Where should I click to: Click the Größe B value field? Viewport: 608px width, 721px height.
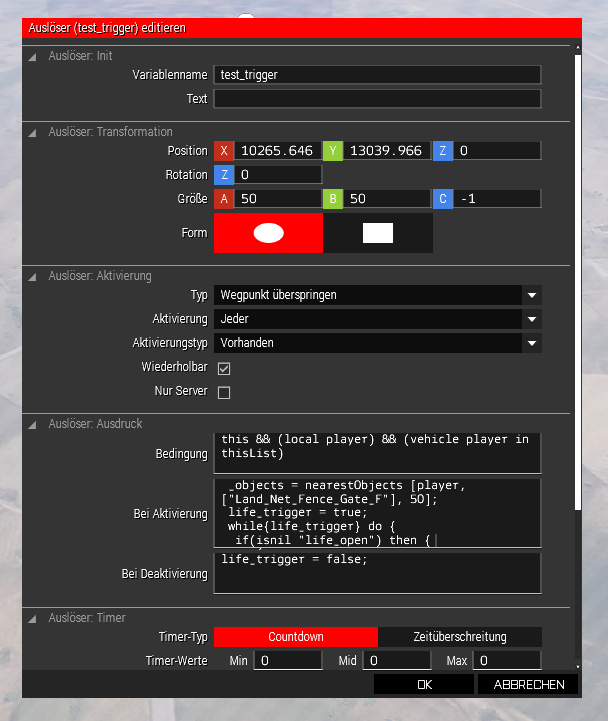click(x=387, y=199)
